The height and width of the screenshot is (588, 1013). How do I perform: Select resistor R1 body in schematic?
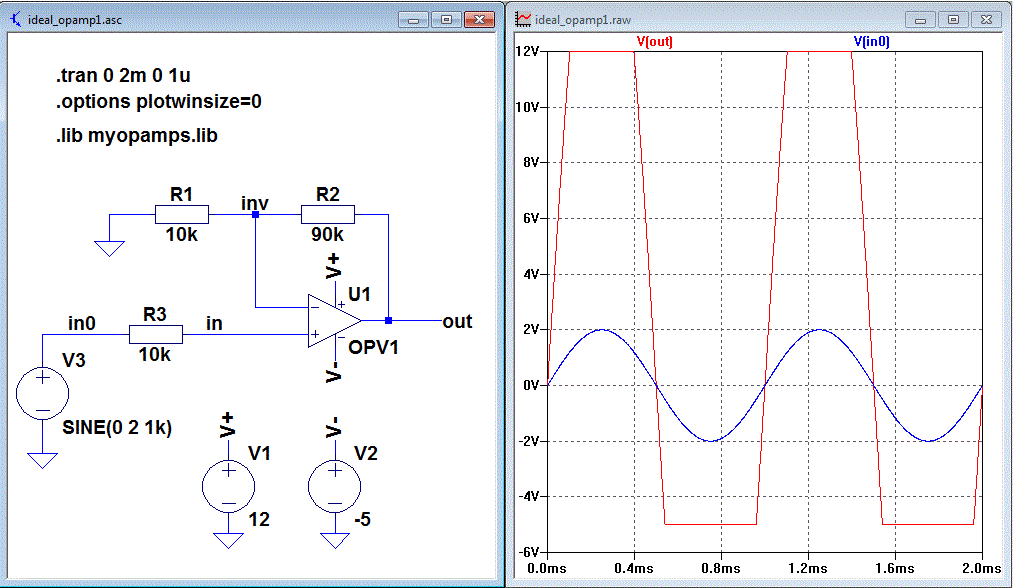click(182, 215)
